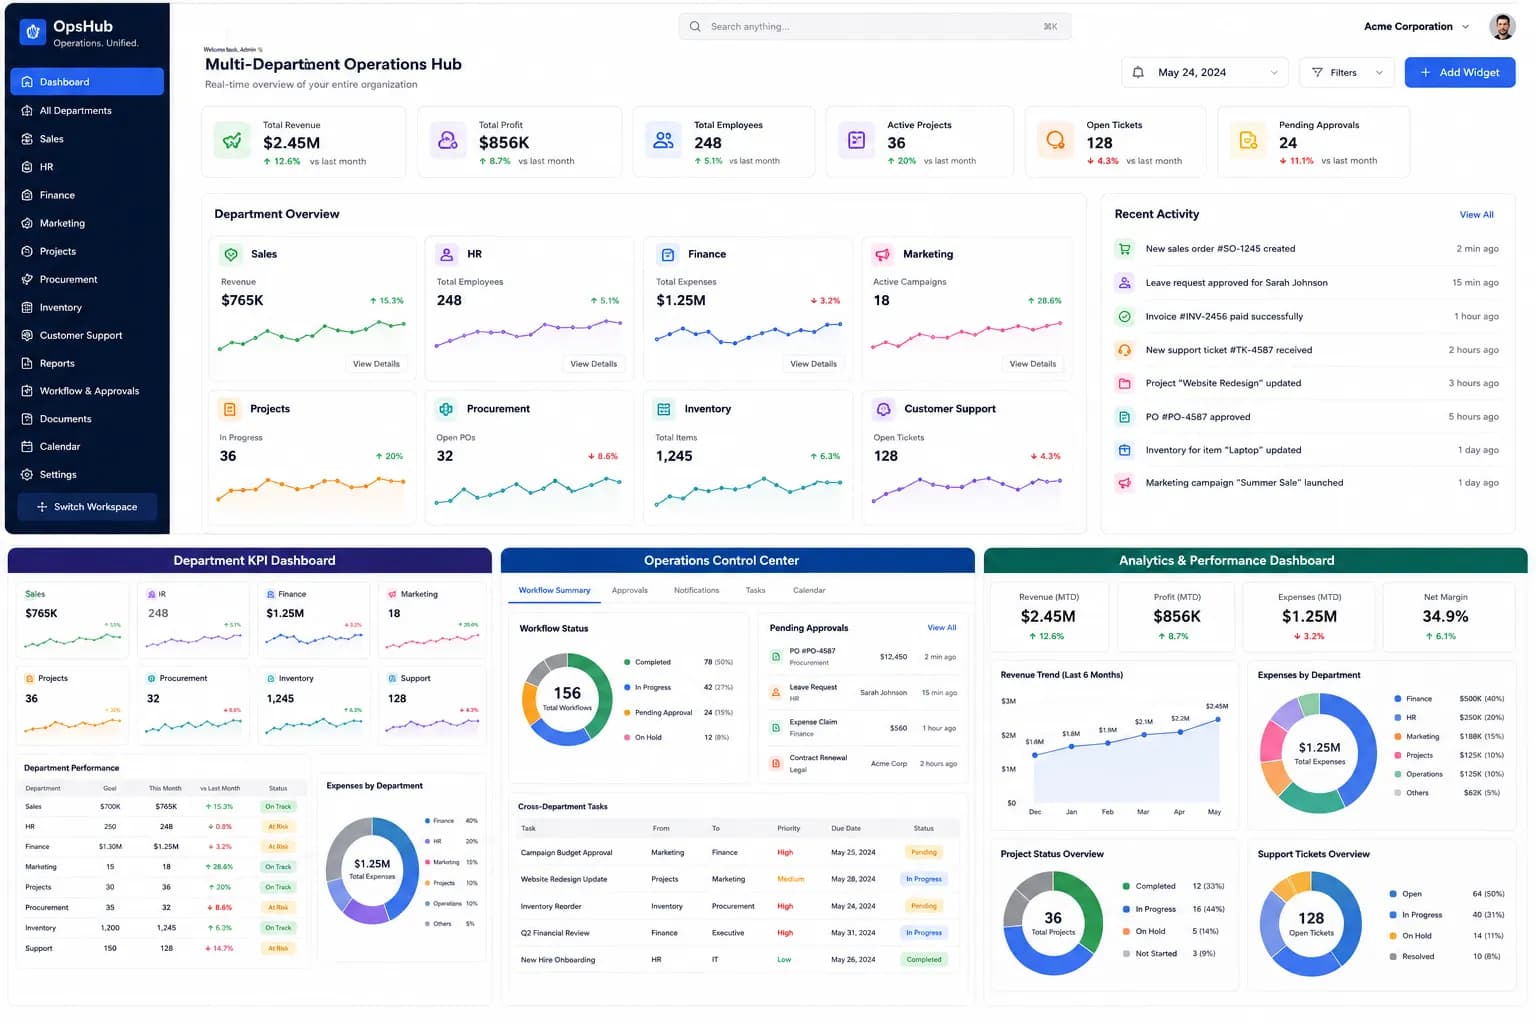The width and height of the screenshot is (1536, 1024).
Task: Click the 'Website Redesign Update' task row
Action: click(x=738, y=879)
